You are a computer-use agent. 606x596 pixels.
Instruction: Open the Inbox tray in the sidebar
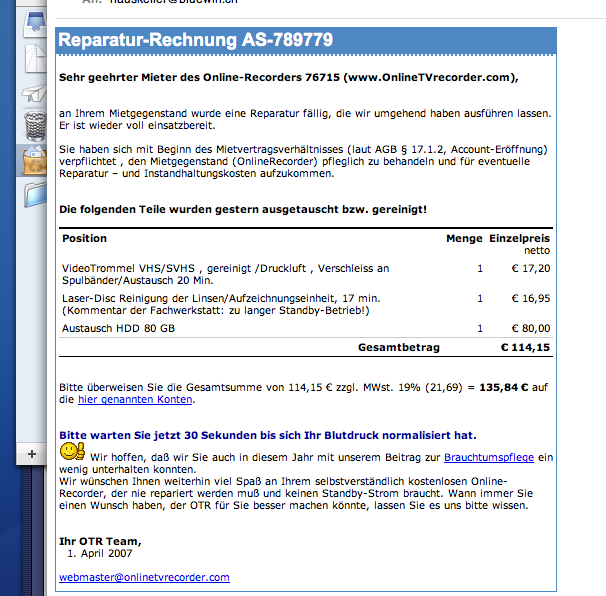click(x=34, y=22)
